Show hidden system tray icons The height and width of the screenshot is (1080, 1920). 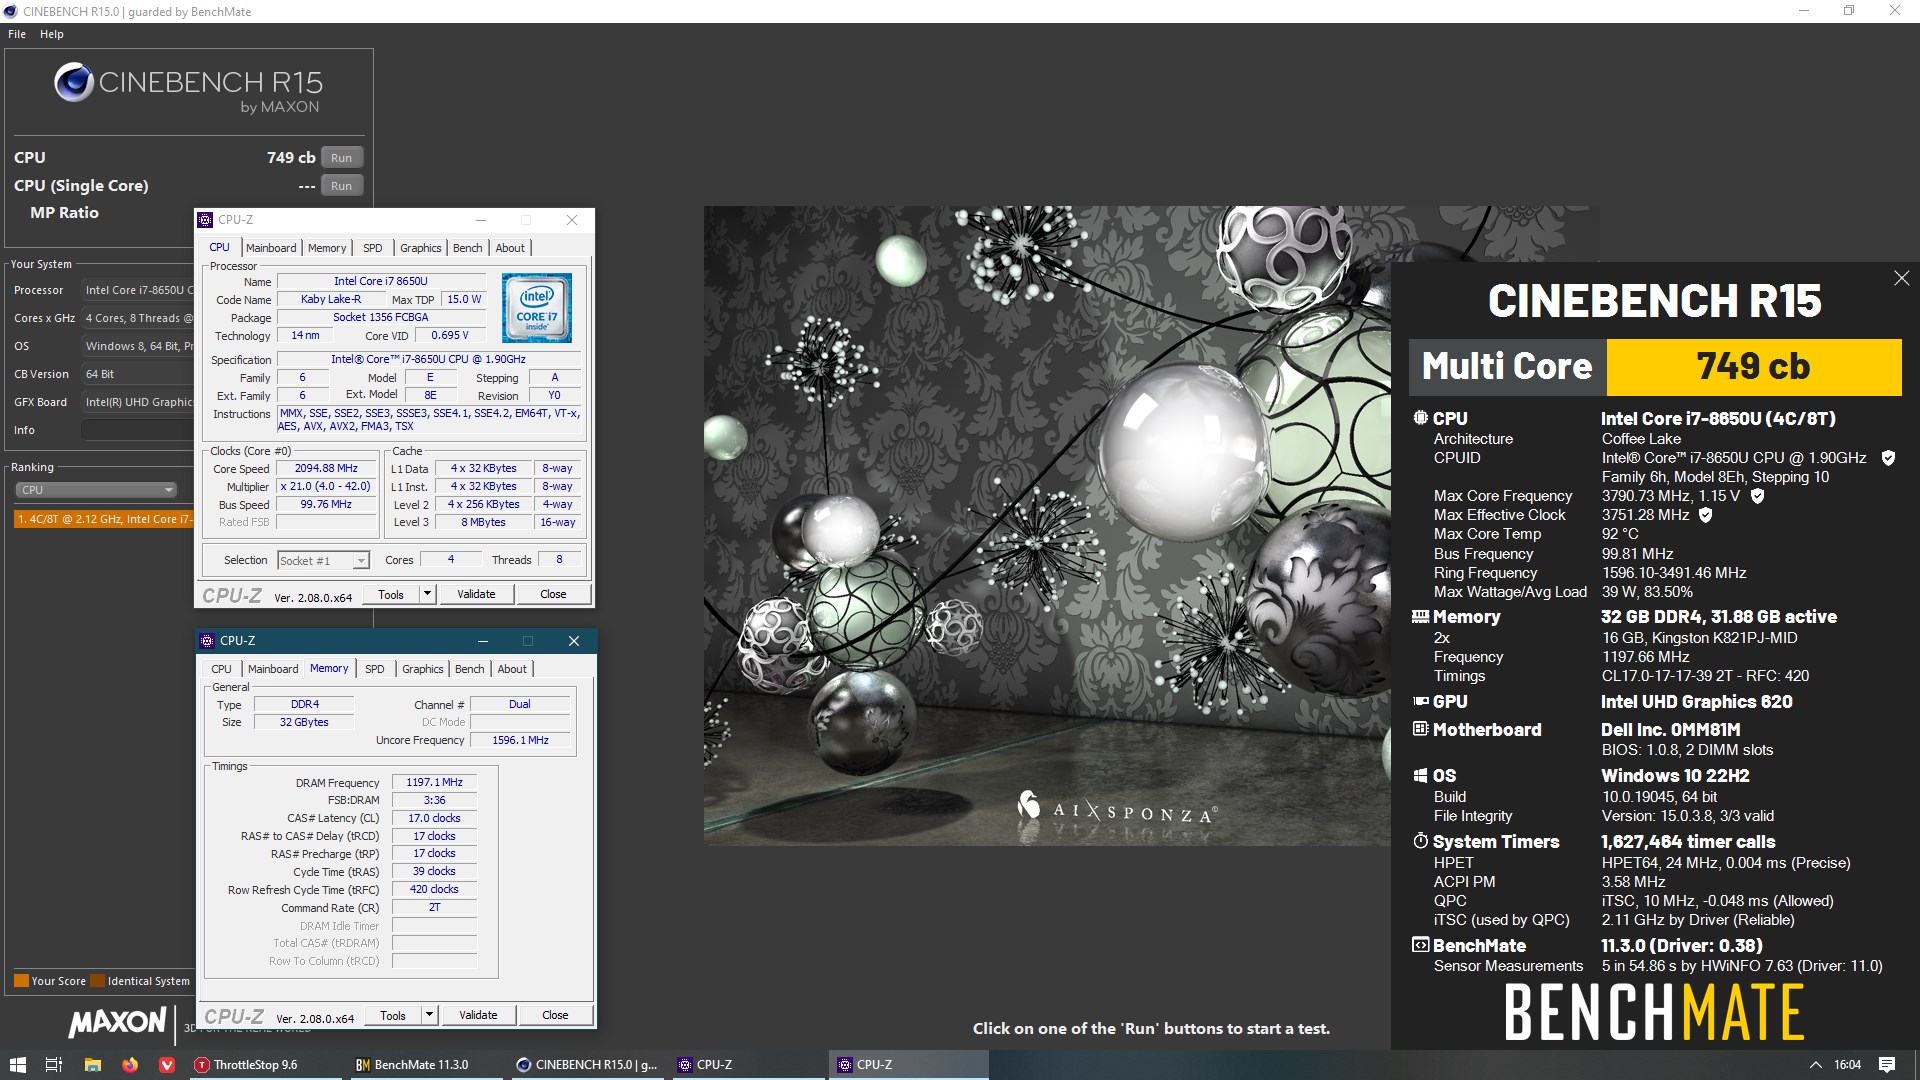click(1814, 1065)
